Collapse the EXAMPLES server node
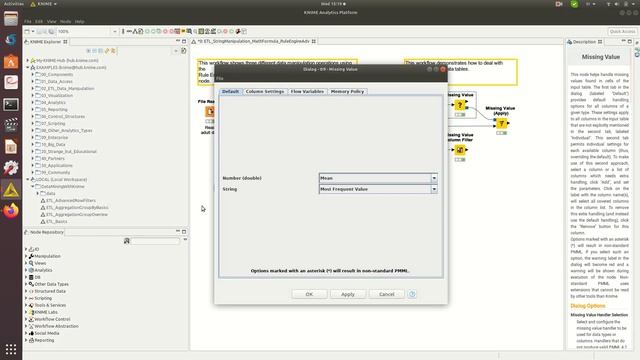Viewport: 640px width, 360px height. (28, 67)
